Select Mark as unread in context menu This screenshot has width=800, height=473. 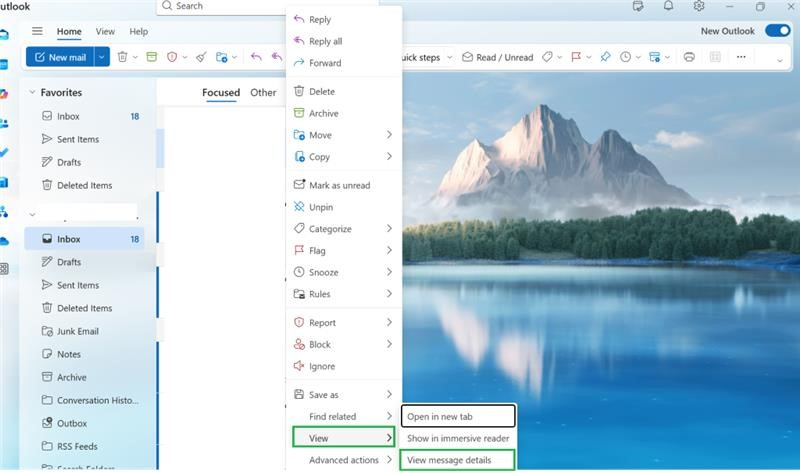click(343, 185)
